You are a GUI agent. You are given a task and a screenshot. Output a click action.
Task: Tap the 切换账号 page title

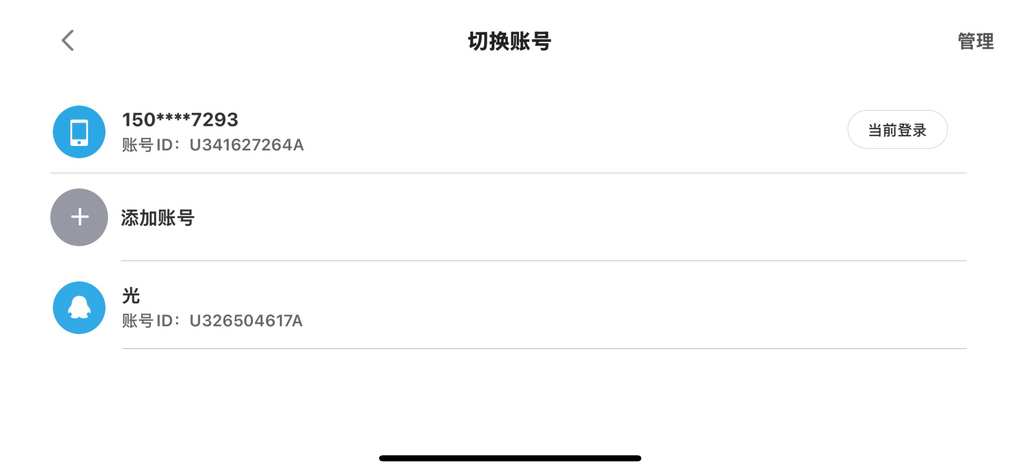coord(509,41)
